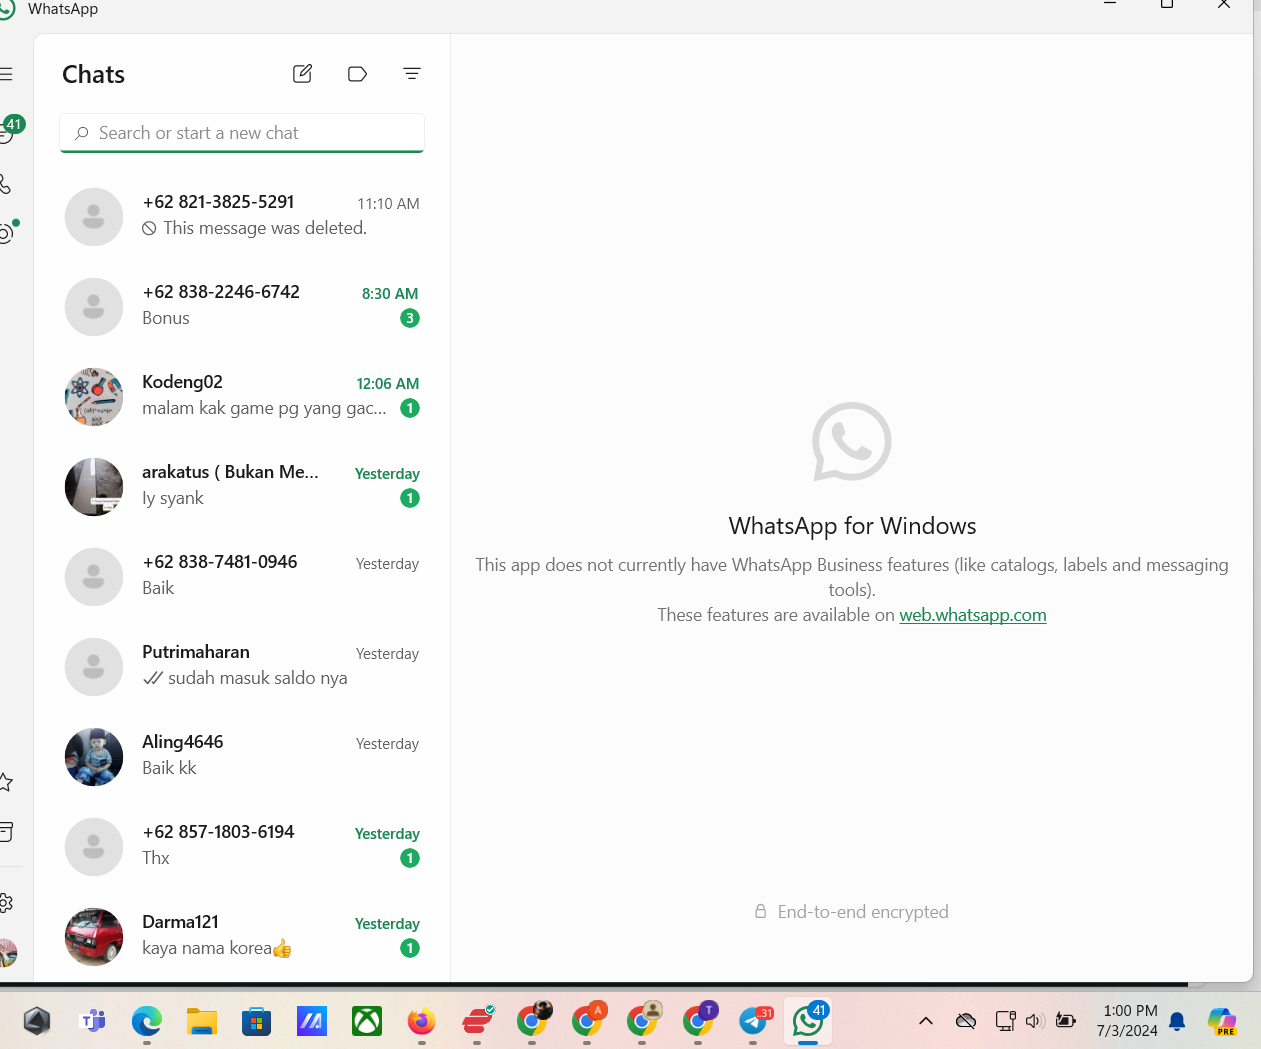Screen dimensions: 1261x1049
Task: Open Firefox from the taskbar
Action: point(422,1021)
